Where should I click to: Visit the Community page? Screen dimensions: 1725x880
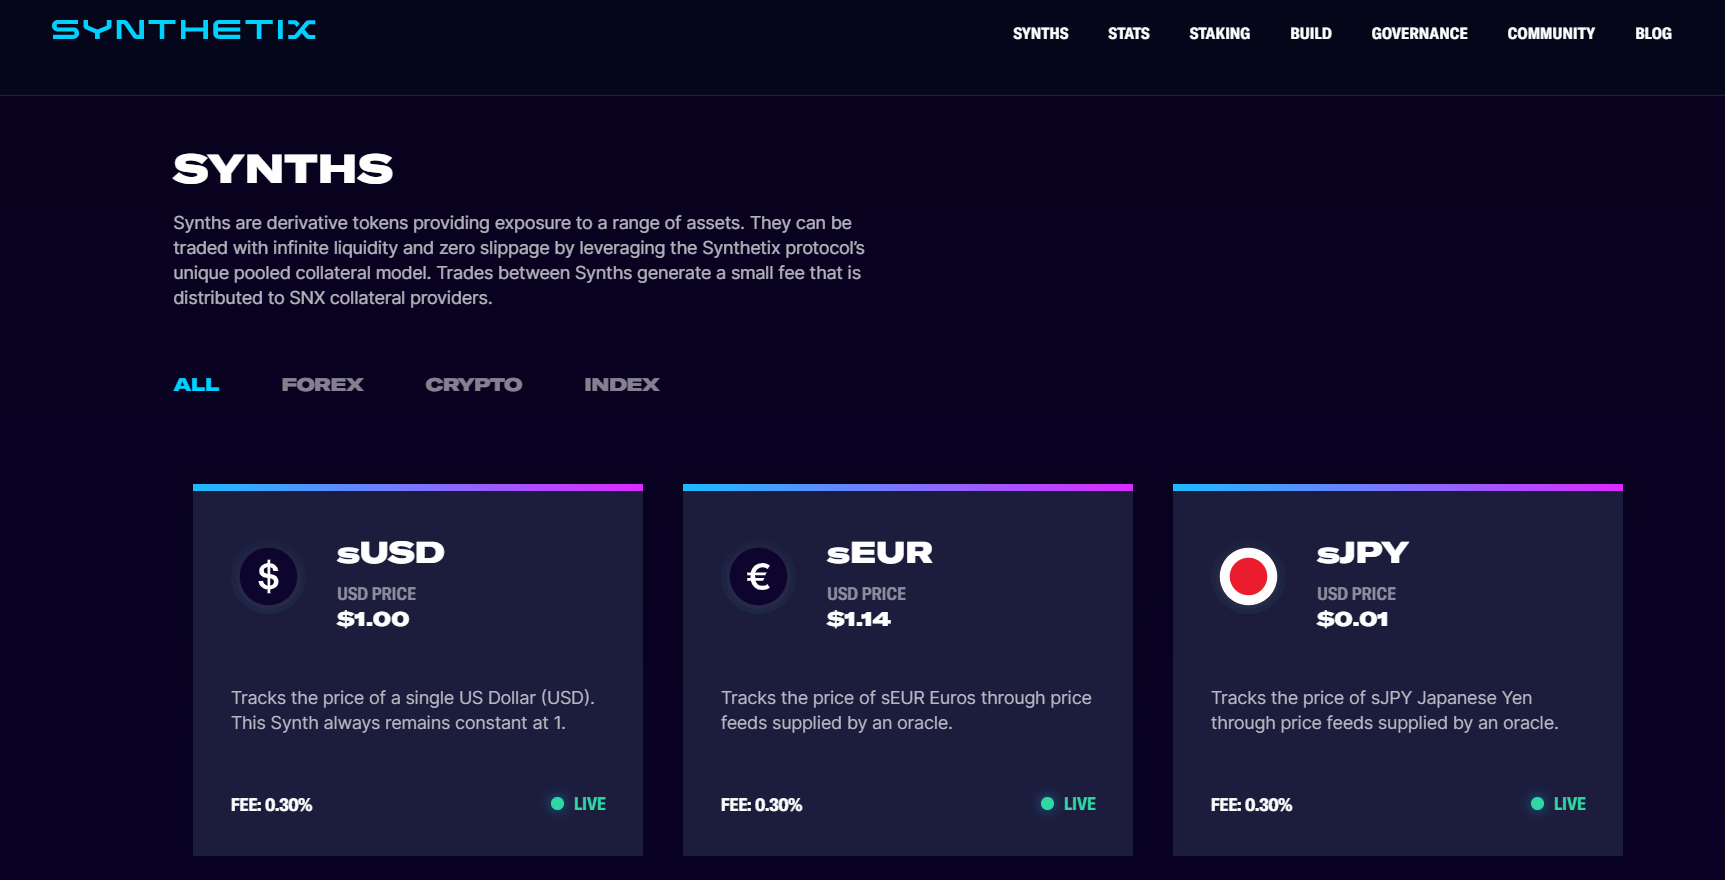pyautogui.click(x=1551, y=34)
